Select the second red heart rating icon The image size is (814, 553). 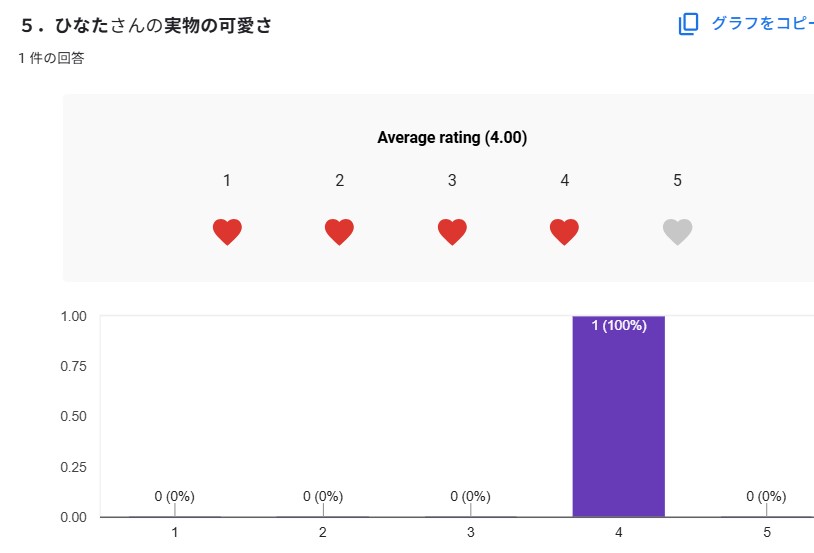point(340,232)
